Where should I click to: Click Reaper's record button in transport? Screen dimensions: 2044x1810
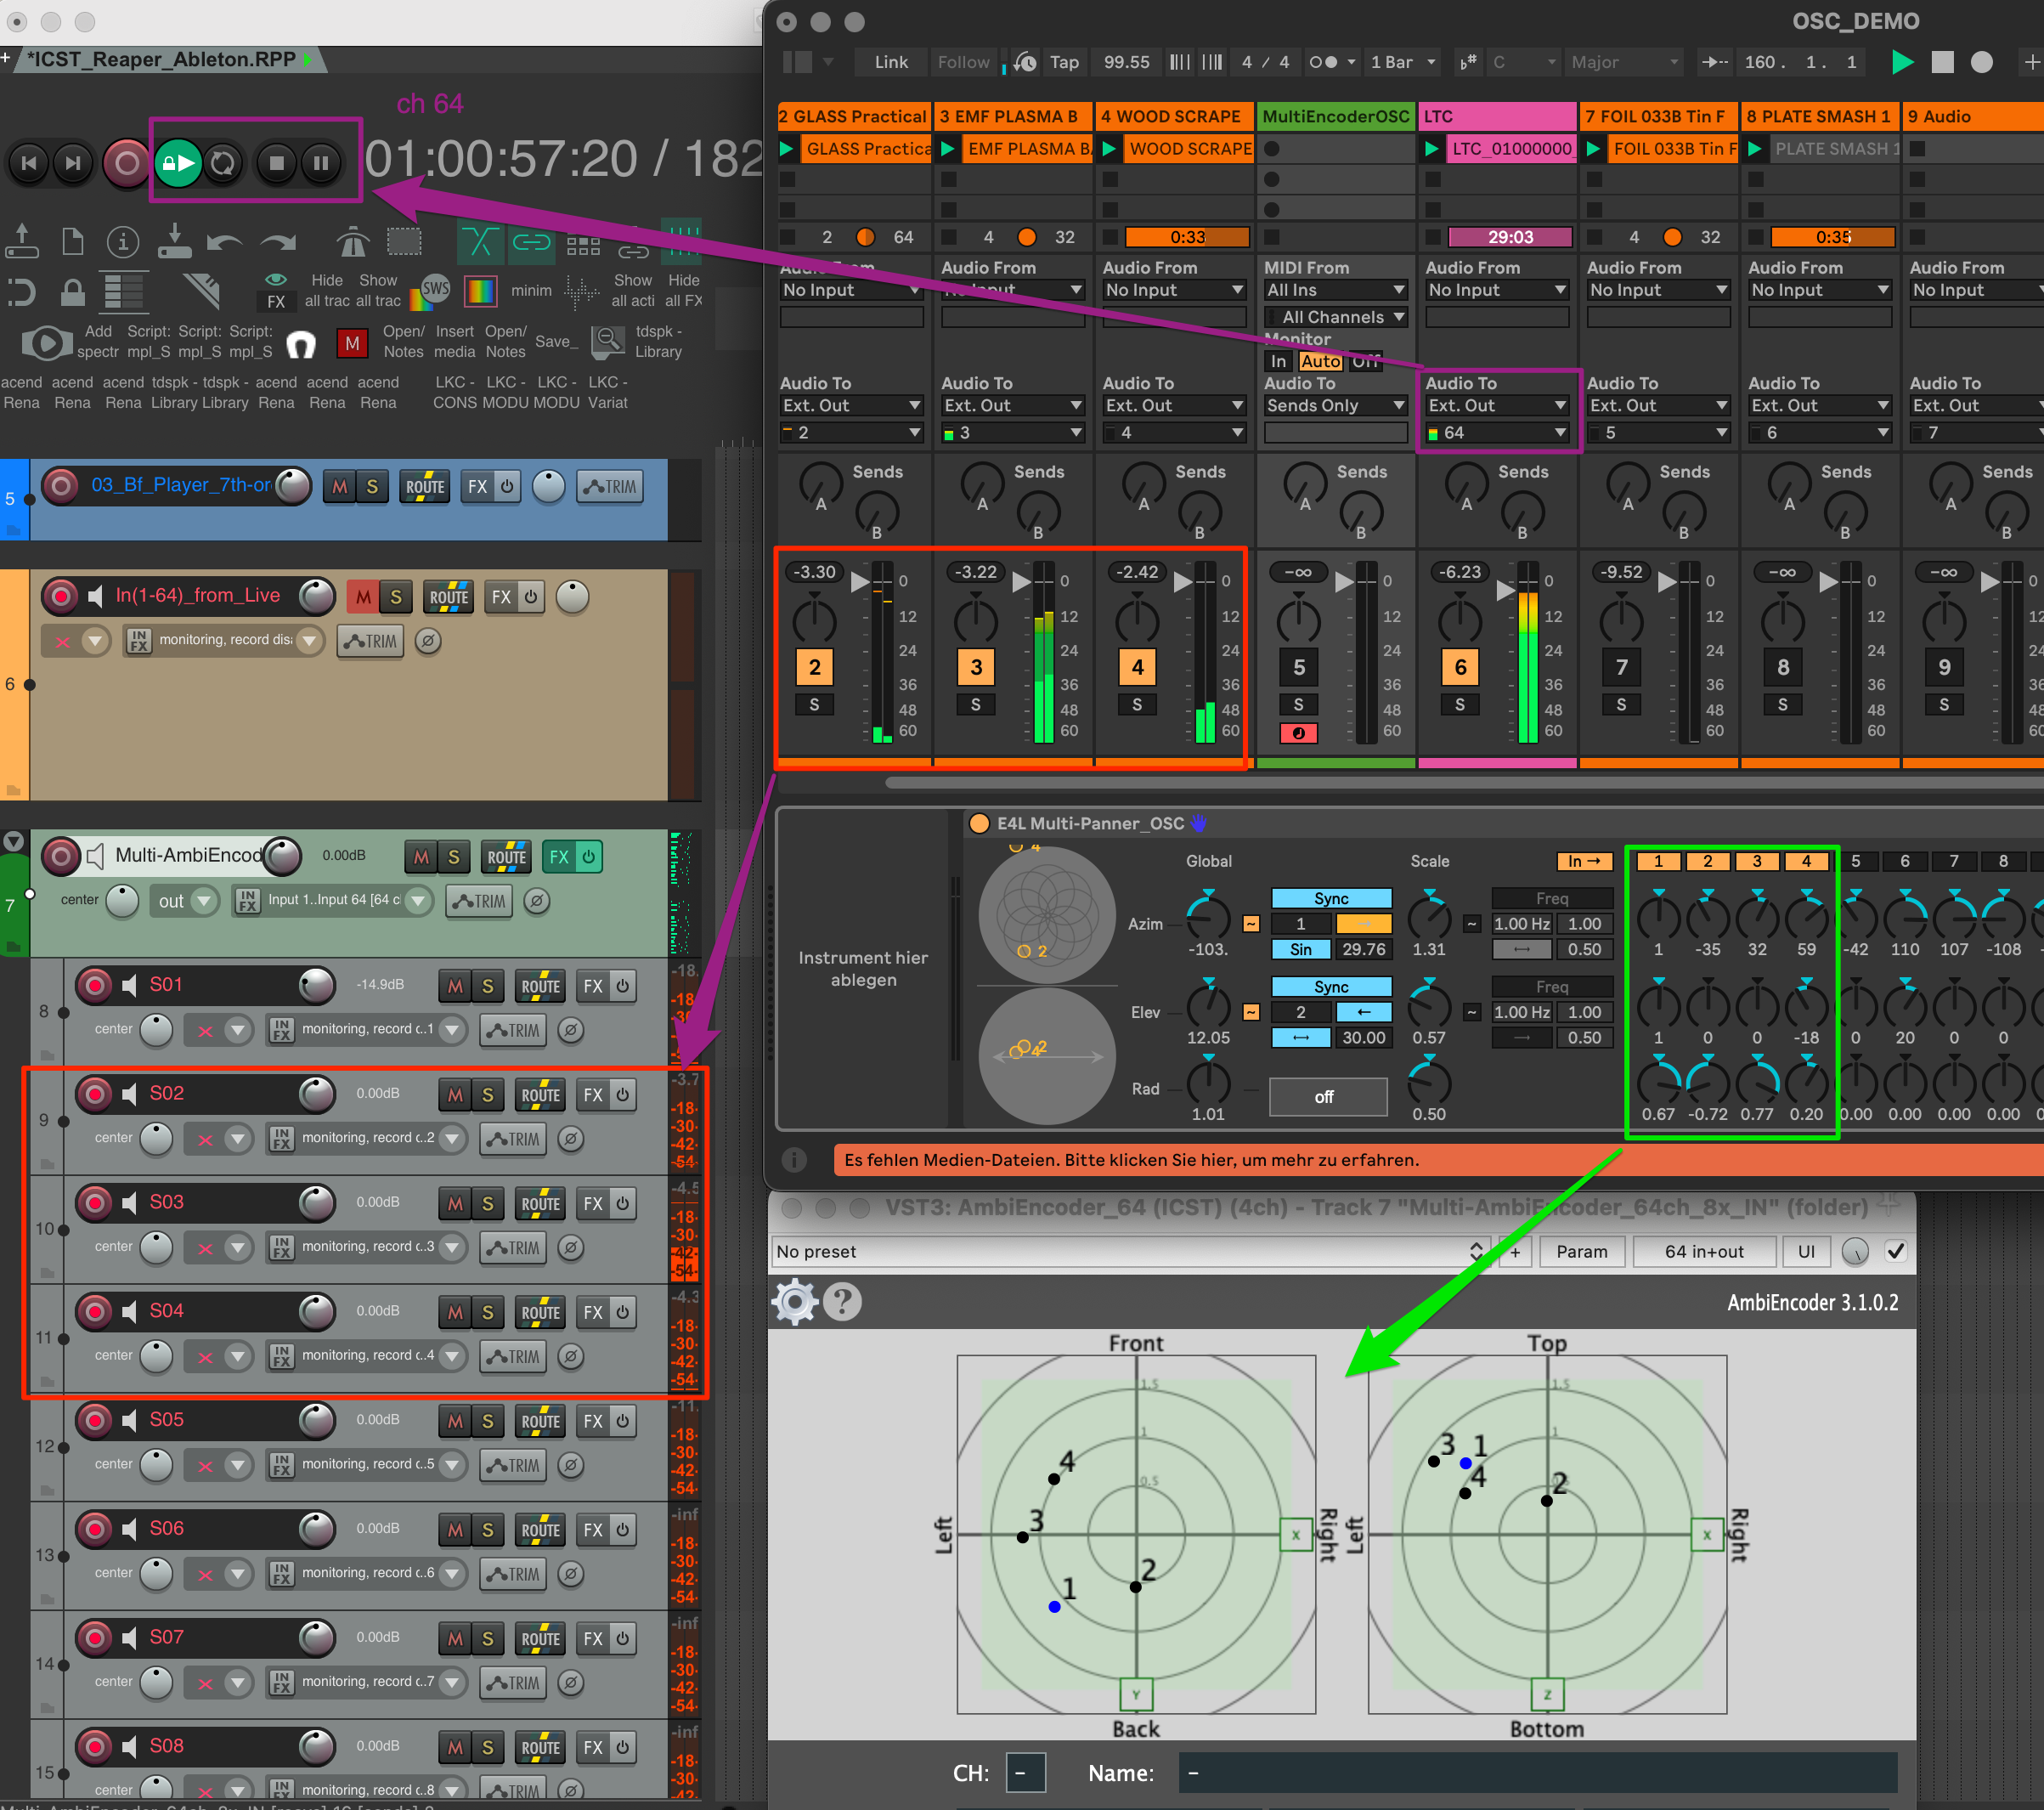click(x=126, y=163)
